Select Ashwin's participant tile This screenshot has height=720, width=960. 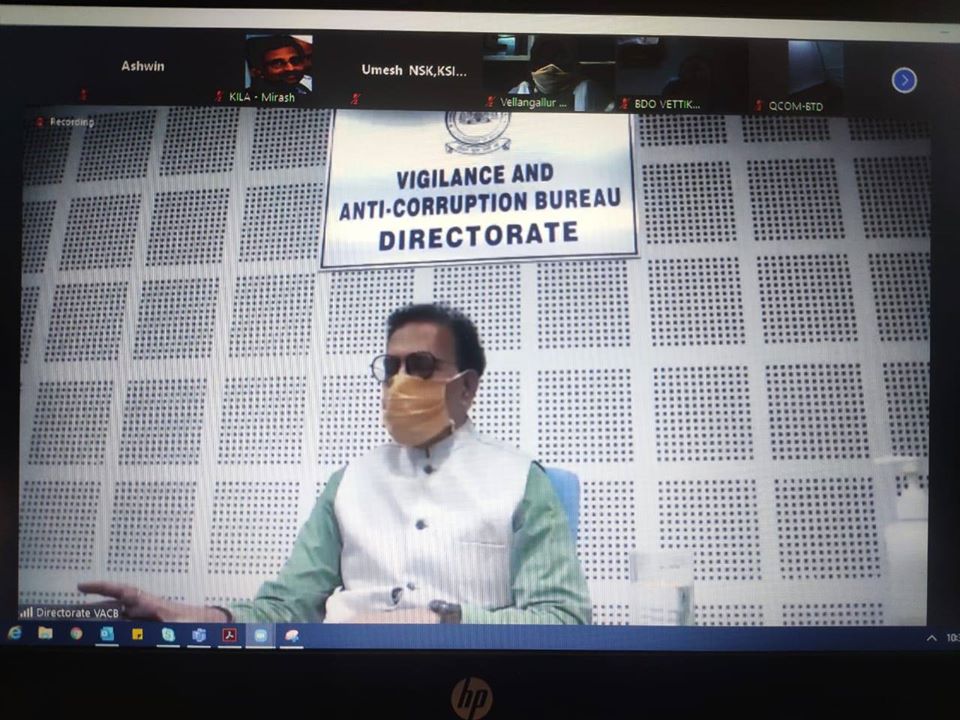coord(142,67)
